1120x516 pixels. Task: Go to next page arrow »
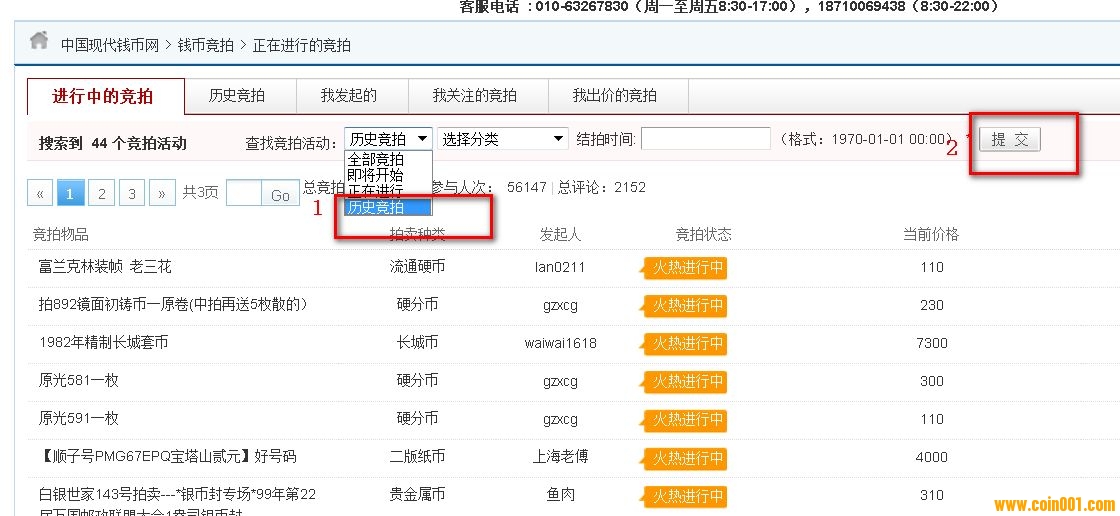coord(162,194)
